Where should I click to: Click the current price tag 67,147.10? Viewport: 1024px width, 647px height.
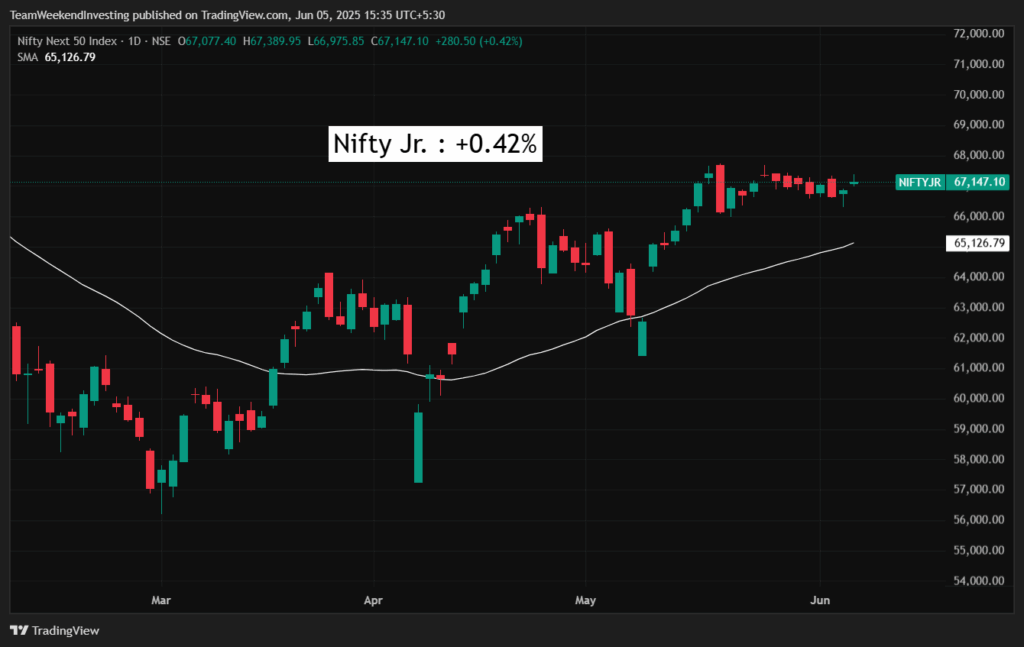979,182
